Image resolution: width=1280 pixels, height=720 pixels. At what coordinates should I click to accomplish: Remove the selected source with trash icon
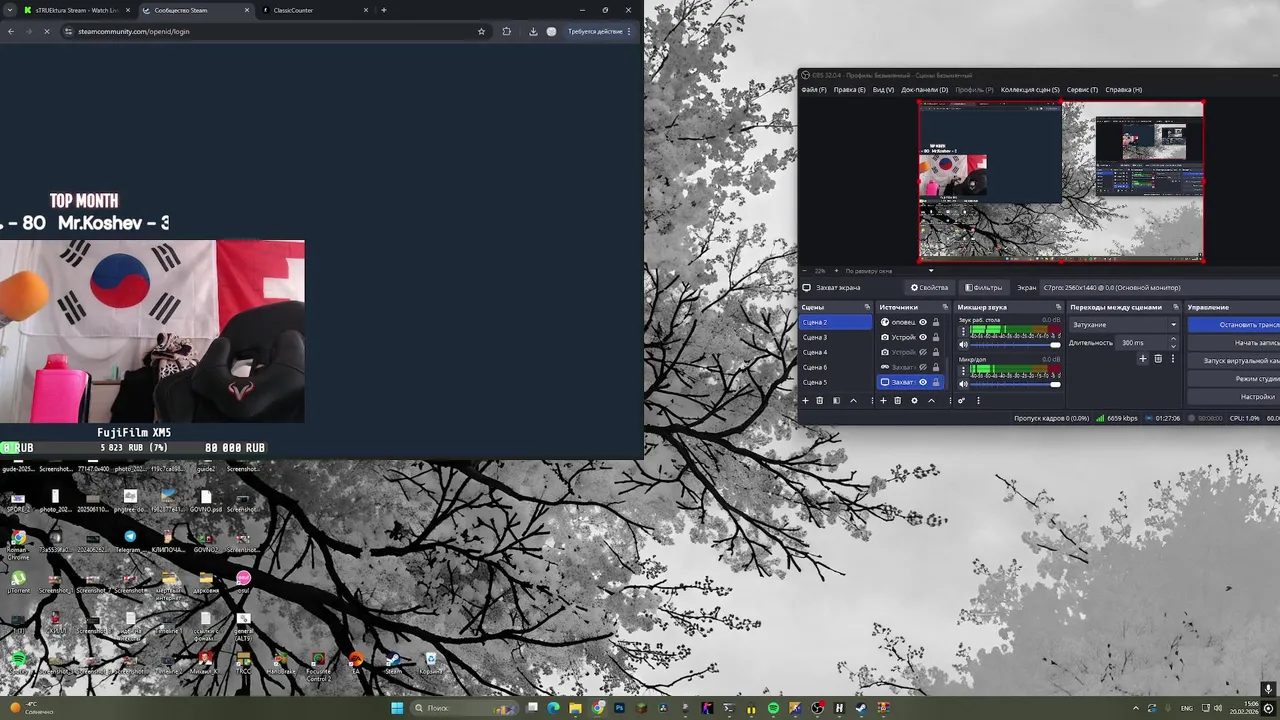[897, 400]
